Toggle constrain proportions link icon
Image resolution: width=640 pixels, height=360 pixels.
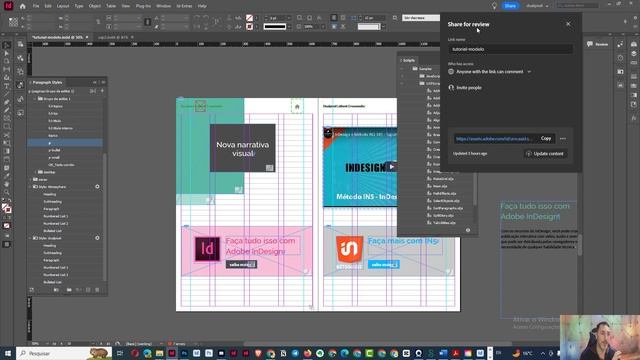[x=148, y=22]
